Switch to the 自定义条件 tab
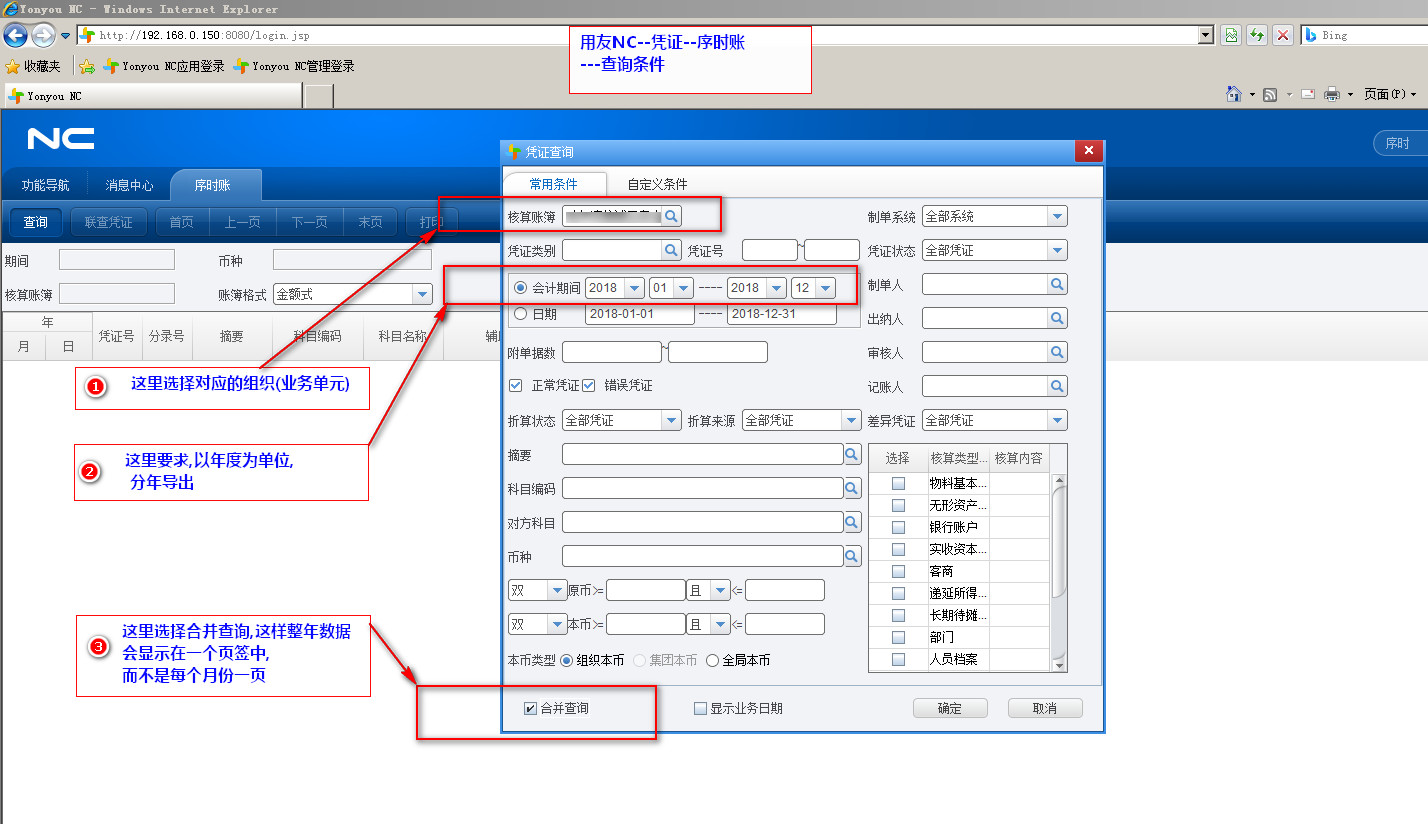This screenshot has width=1428, height=824. pos(657,184)
